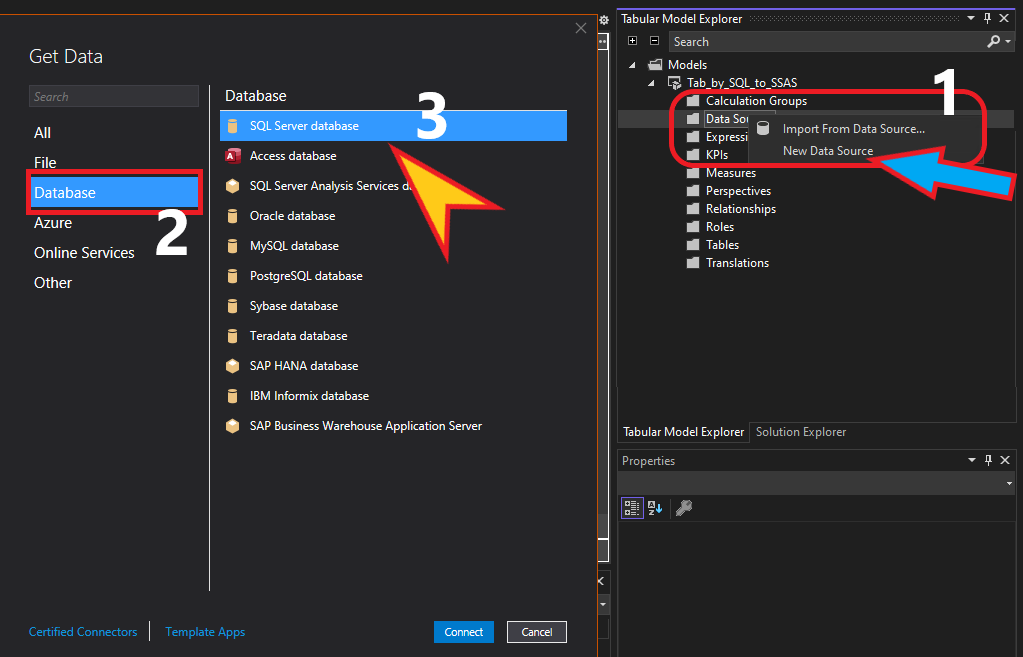
Task: Click the Access database icon
Action: pyautogui.click(x=232, y=156)
